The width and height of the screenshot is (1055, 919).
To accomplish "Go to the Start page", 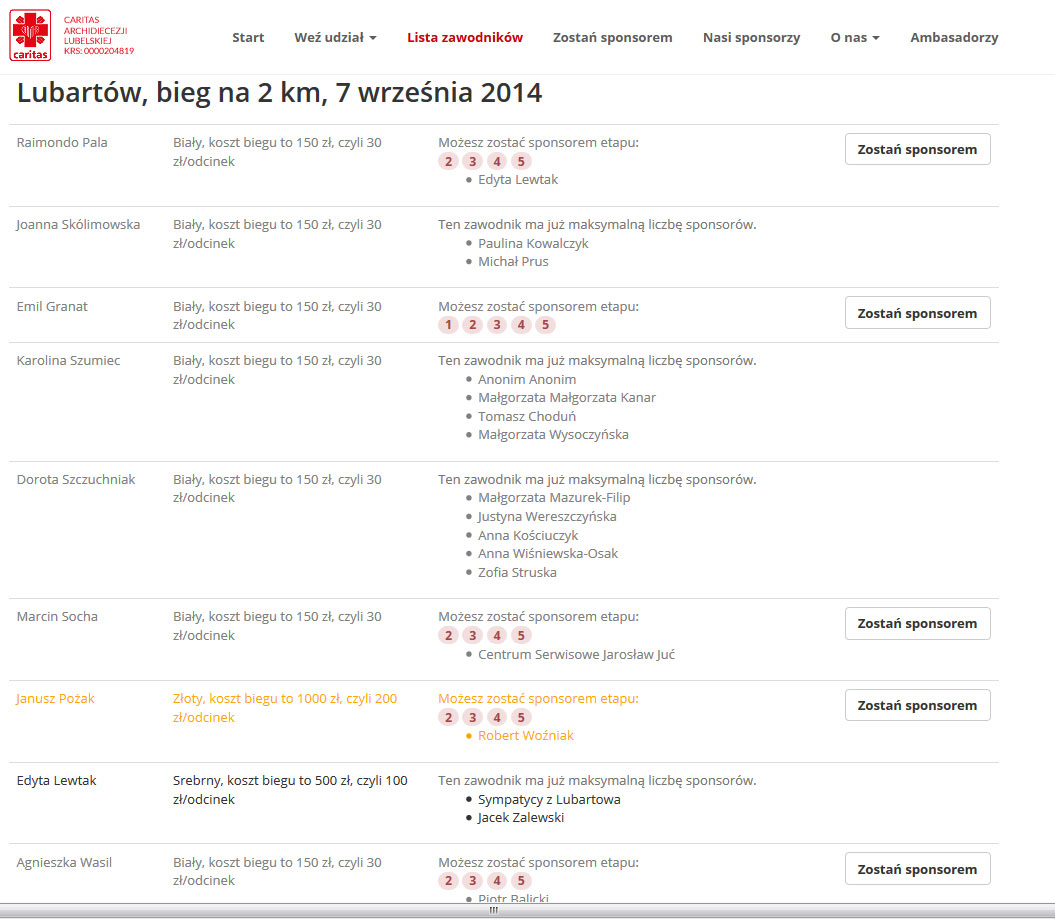I will [248, 38].
